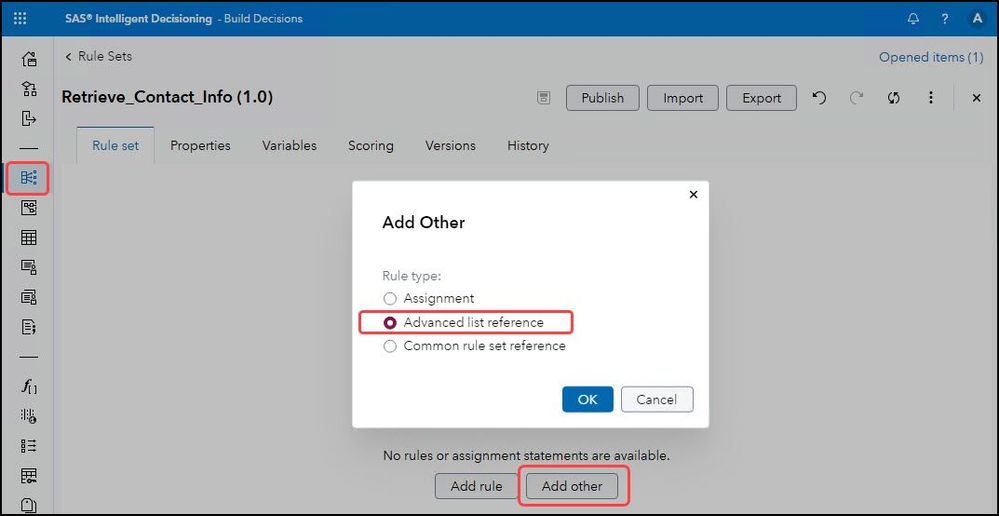The height and width of the screenshot is (516, 999).
Task: Select Advanced list reference option
Action: (x=391, y=322)
